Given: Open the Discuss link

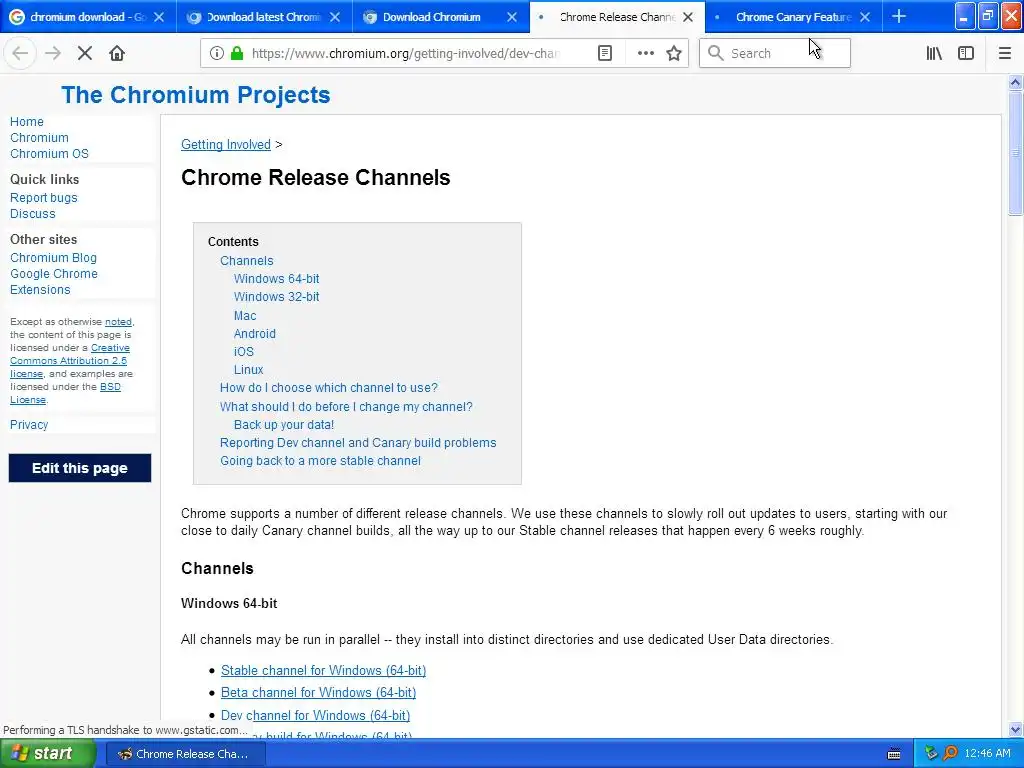Looking at the screenshot, I should (x=33, y=214).
